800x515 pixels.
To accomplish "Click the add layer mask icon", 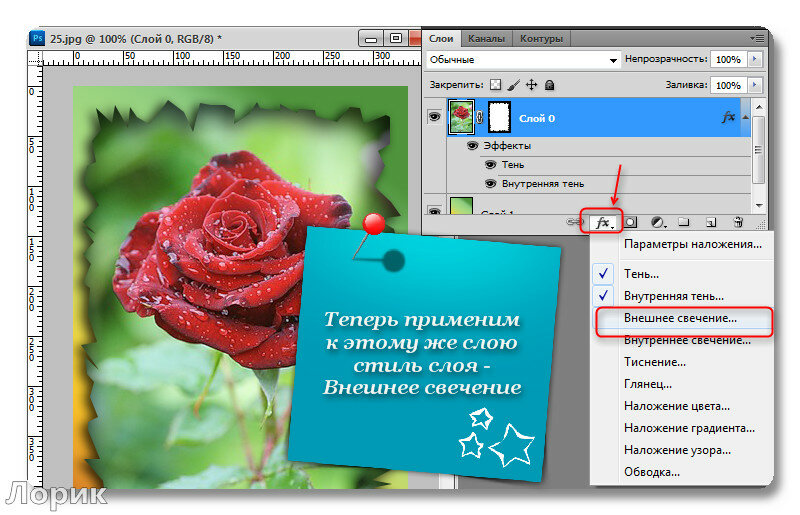I will pyautogui.click(x=631, y=222).
